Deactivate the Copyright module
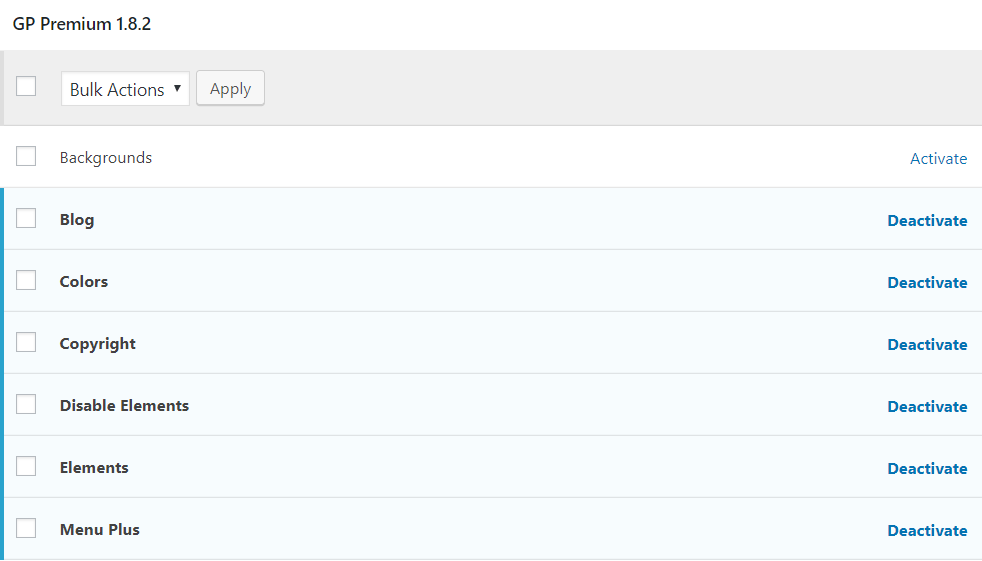This screenshot has width=982, height=561. [927, 344]
